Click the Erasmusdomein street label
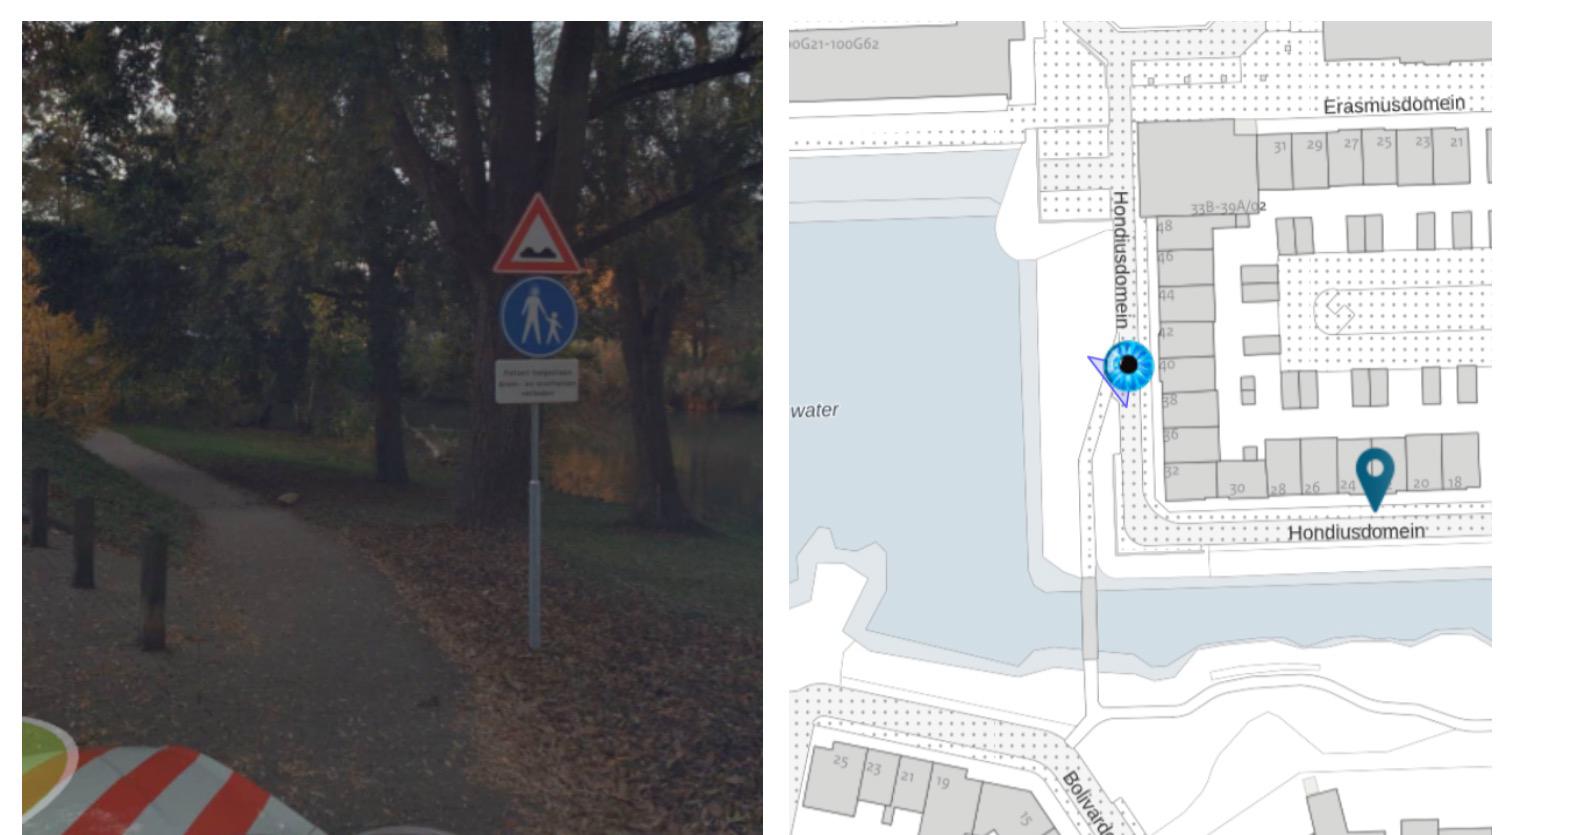This screenshot has height=835, width=1595. point(1394,105)
